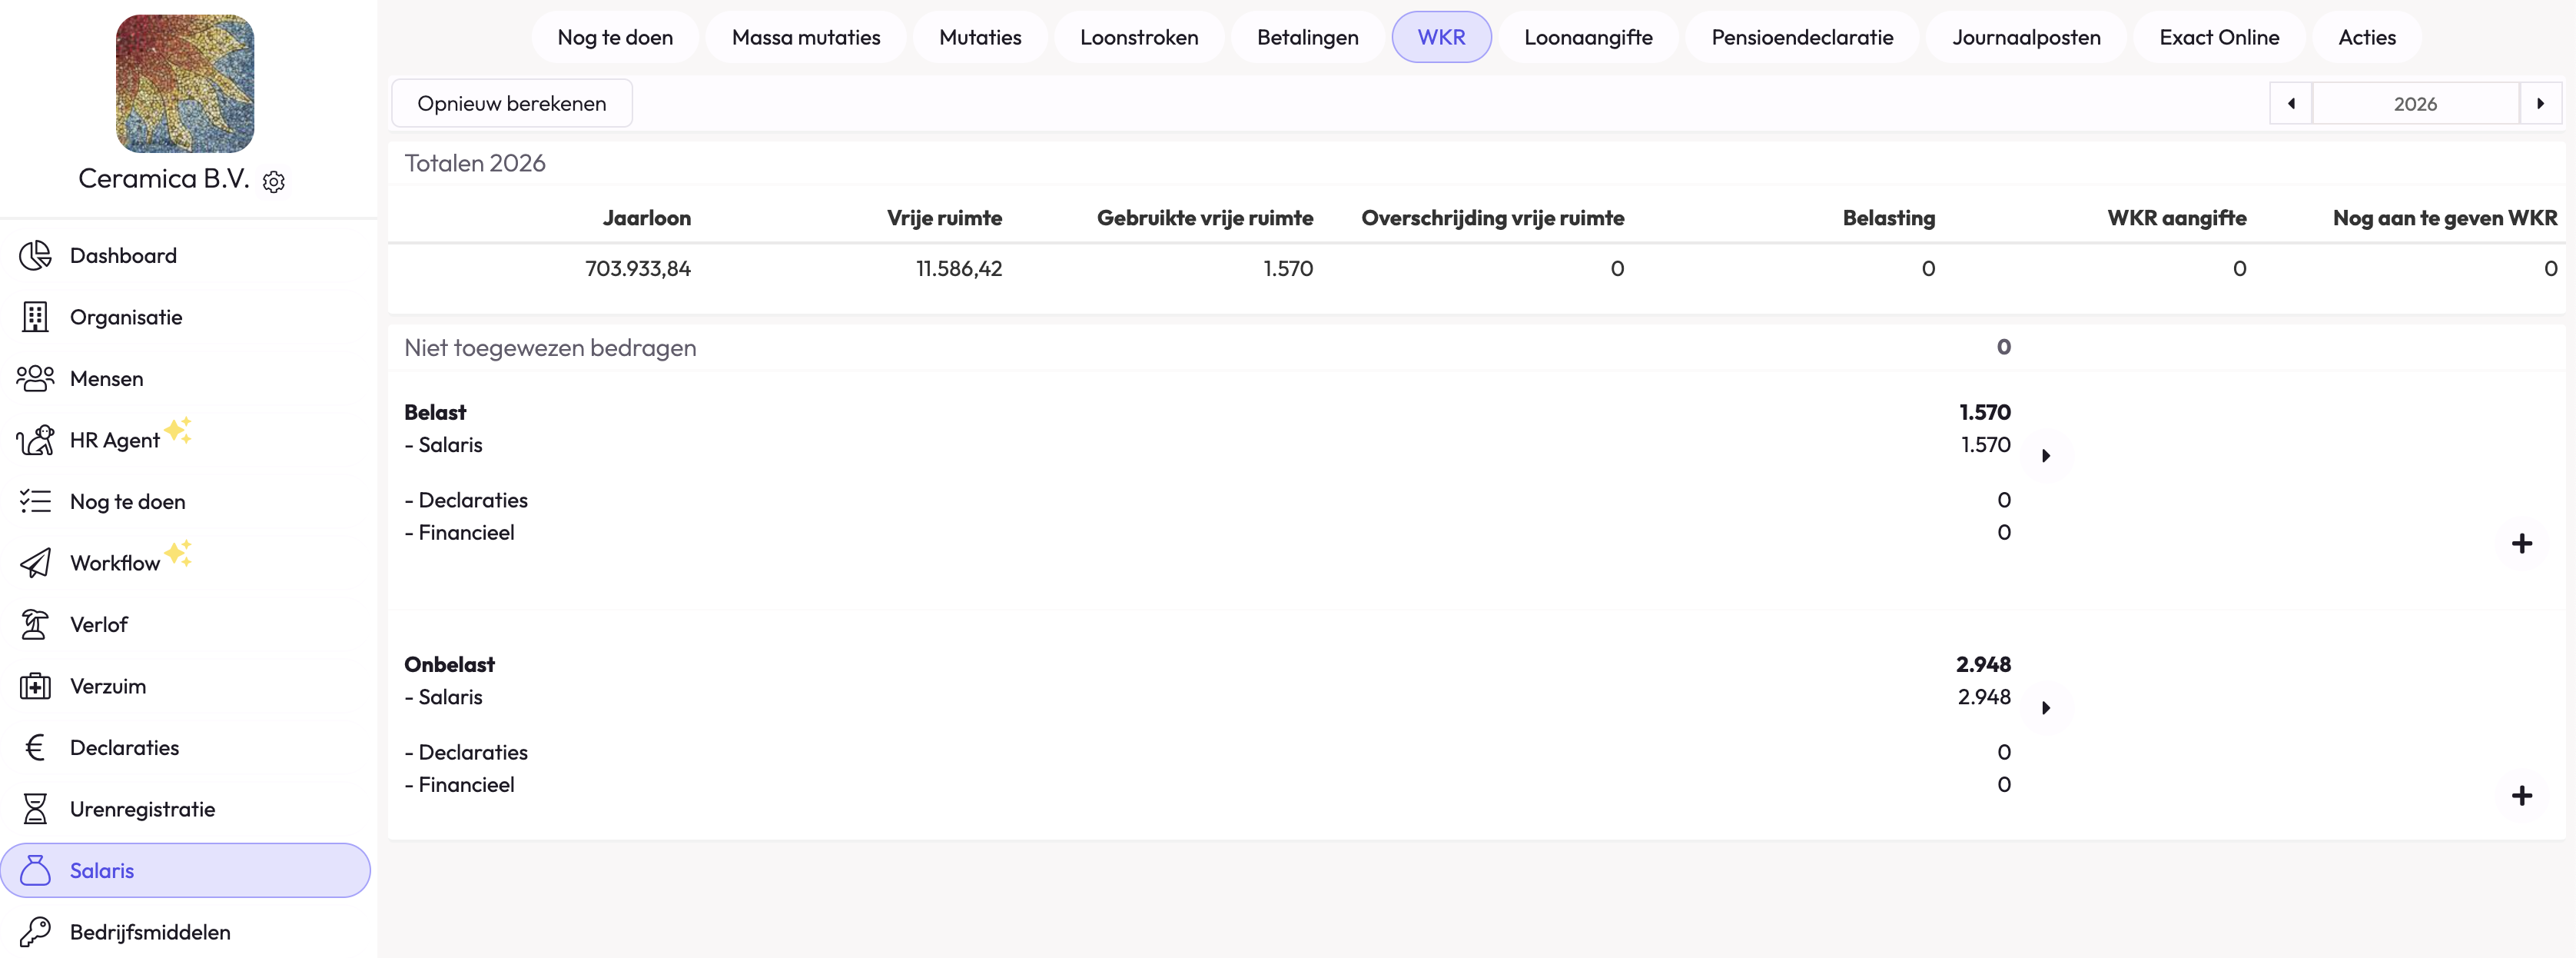Go to previous year arrow

(x=2291, y=104)
